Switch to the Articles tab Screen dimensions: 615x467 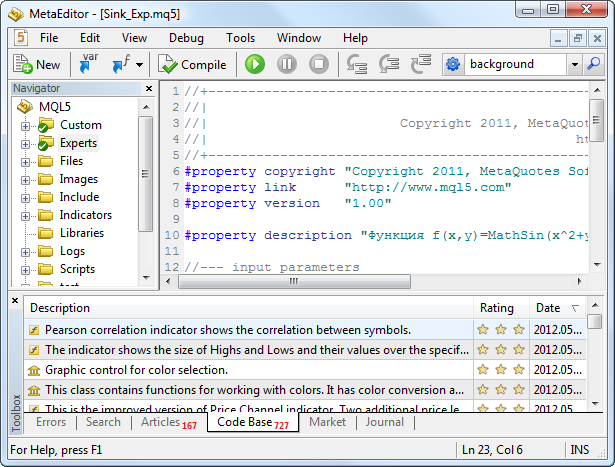coord(169,422)
